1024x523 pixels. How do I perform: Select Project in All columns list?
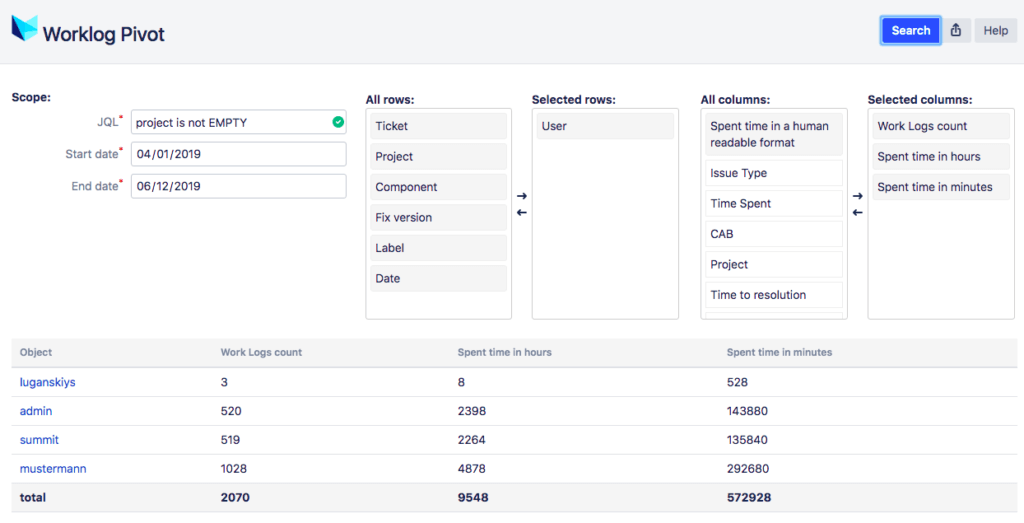point(774,264)
